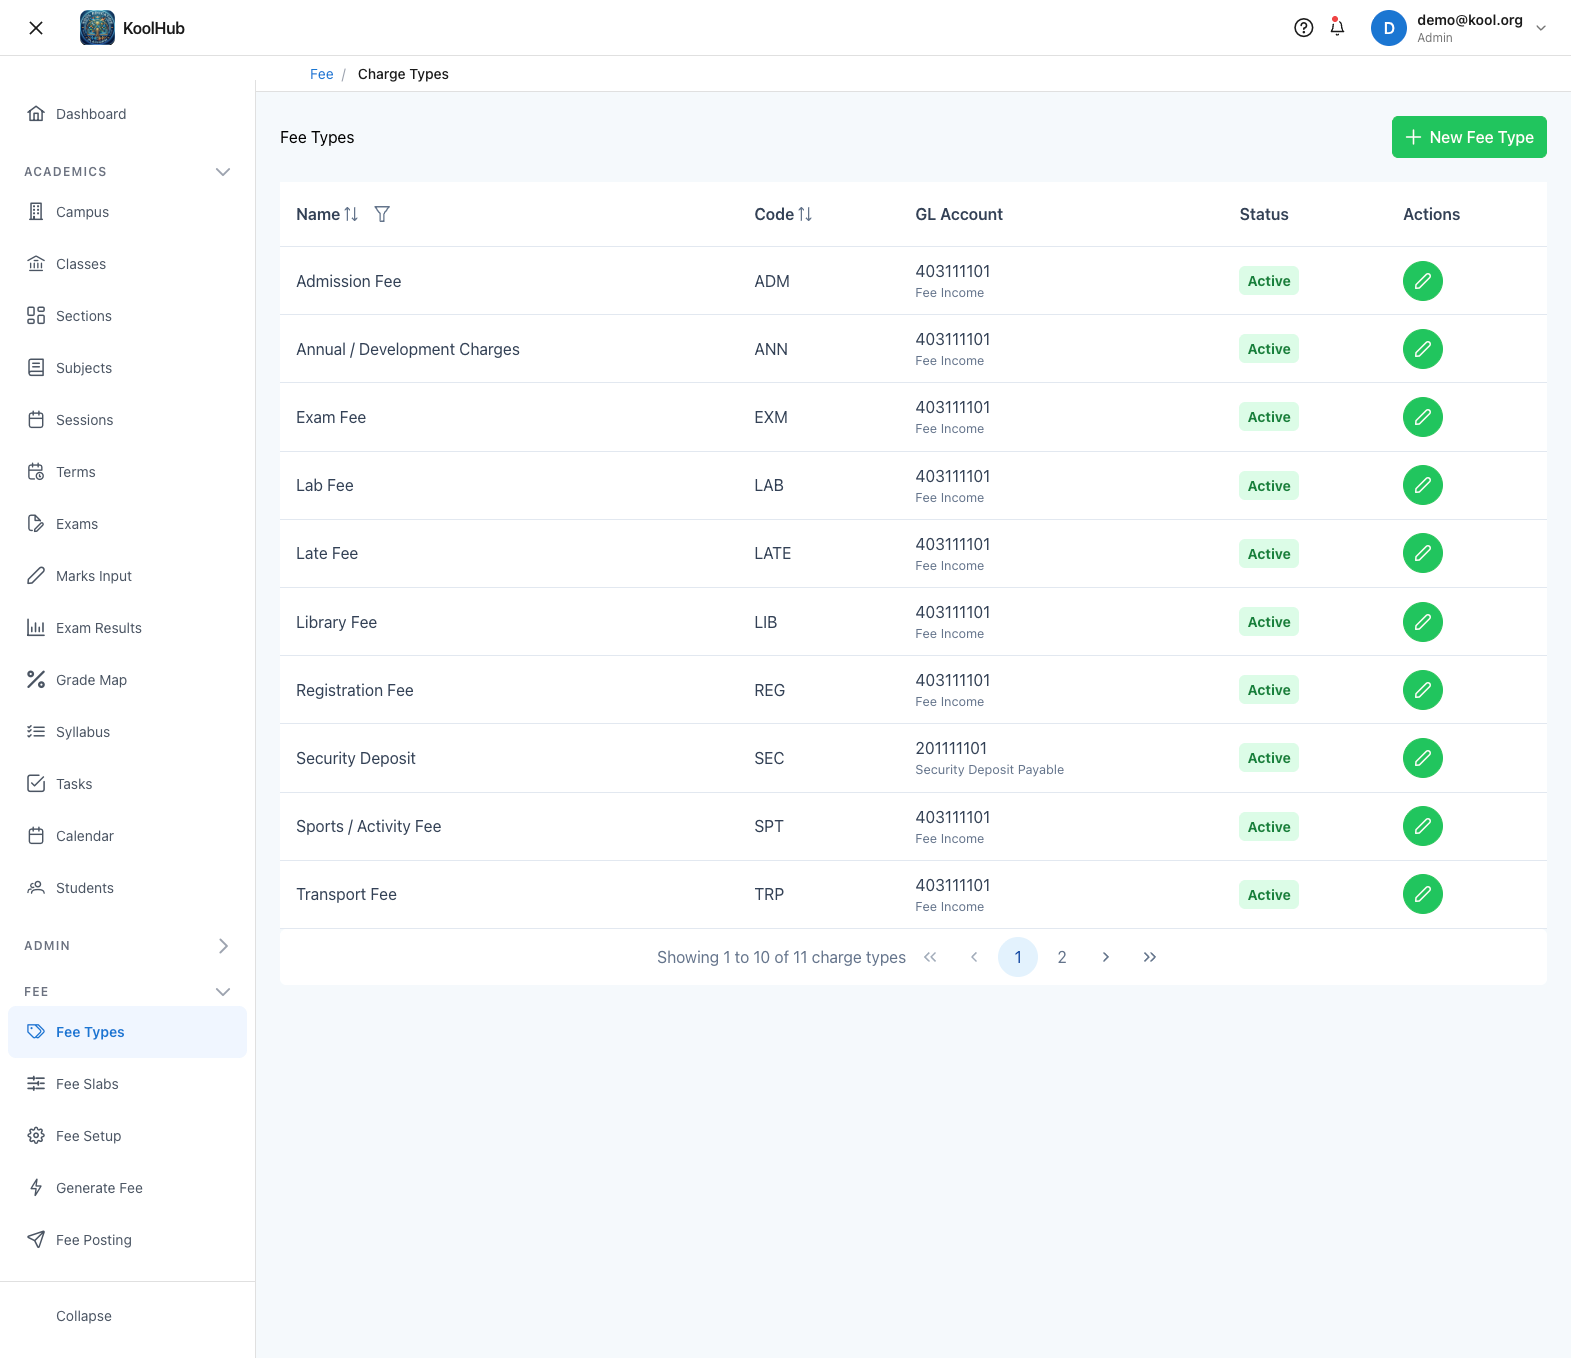This screenshot has width=1571, height=1358.
Task: Open the account dropdown chevron
Action: tap(1541, 28)
